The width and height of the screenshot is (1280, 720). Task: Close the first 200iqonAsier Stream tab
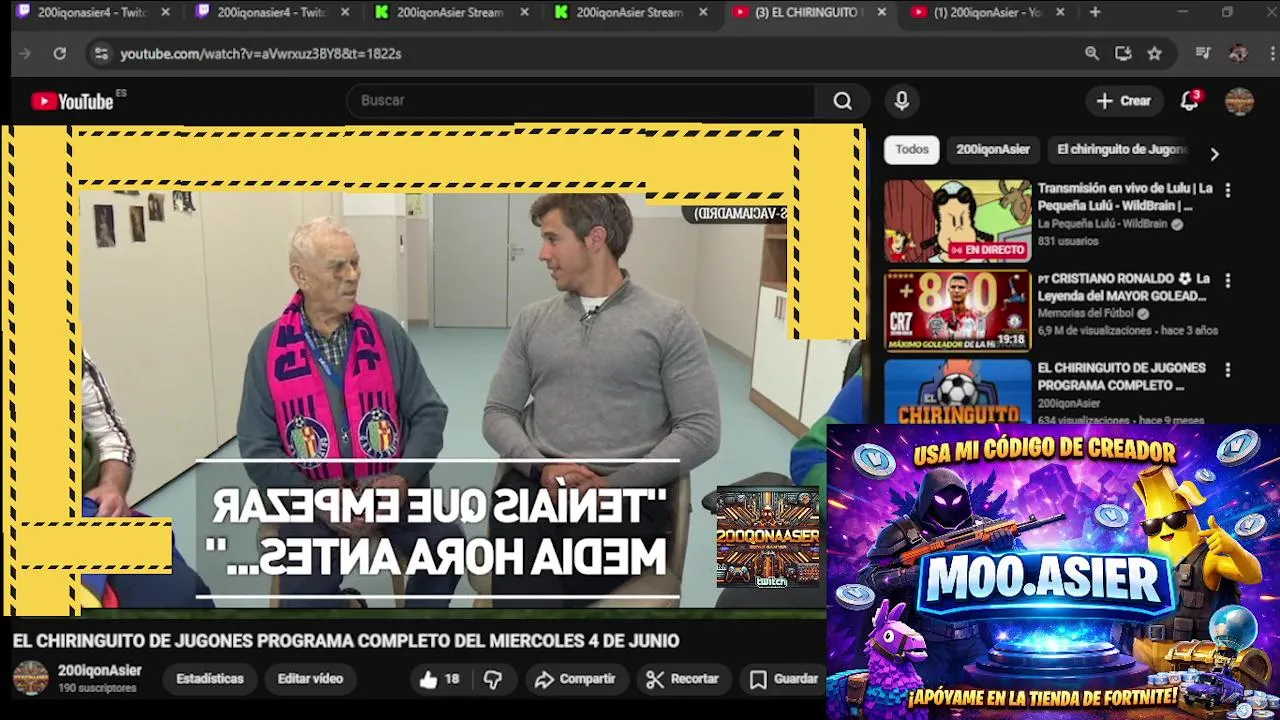click(x=524, y=13)
